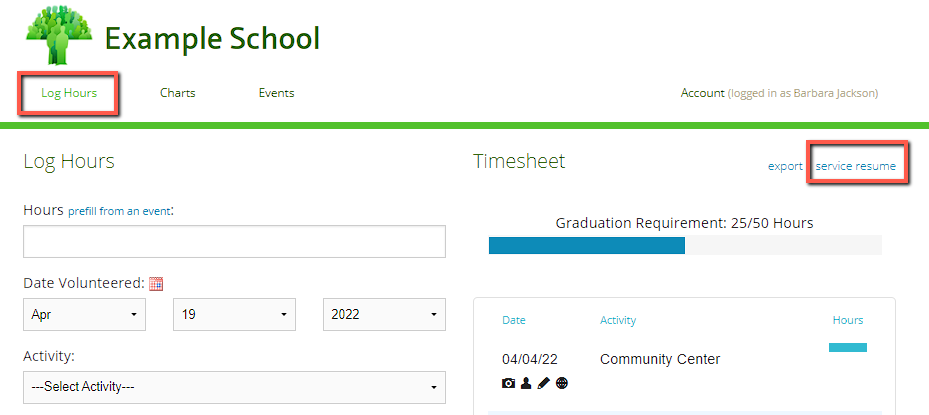This screenshot has width=929, height=415.
Task: Click the person icon under Community Center
Action: (526, 384)
